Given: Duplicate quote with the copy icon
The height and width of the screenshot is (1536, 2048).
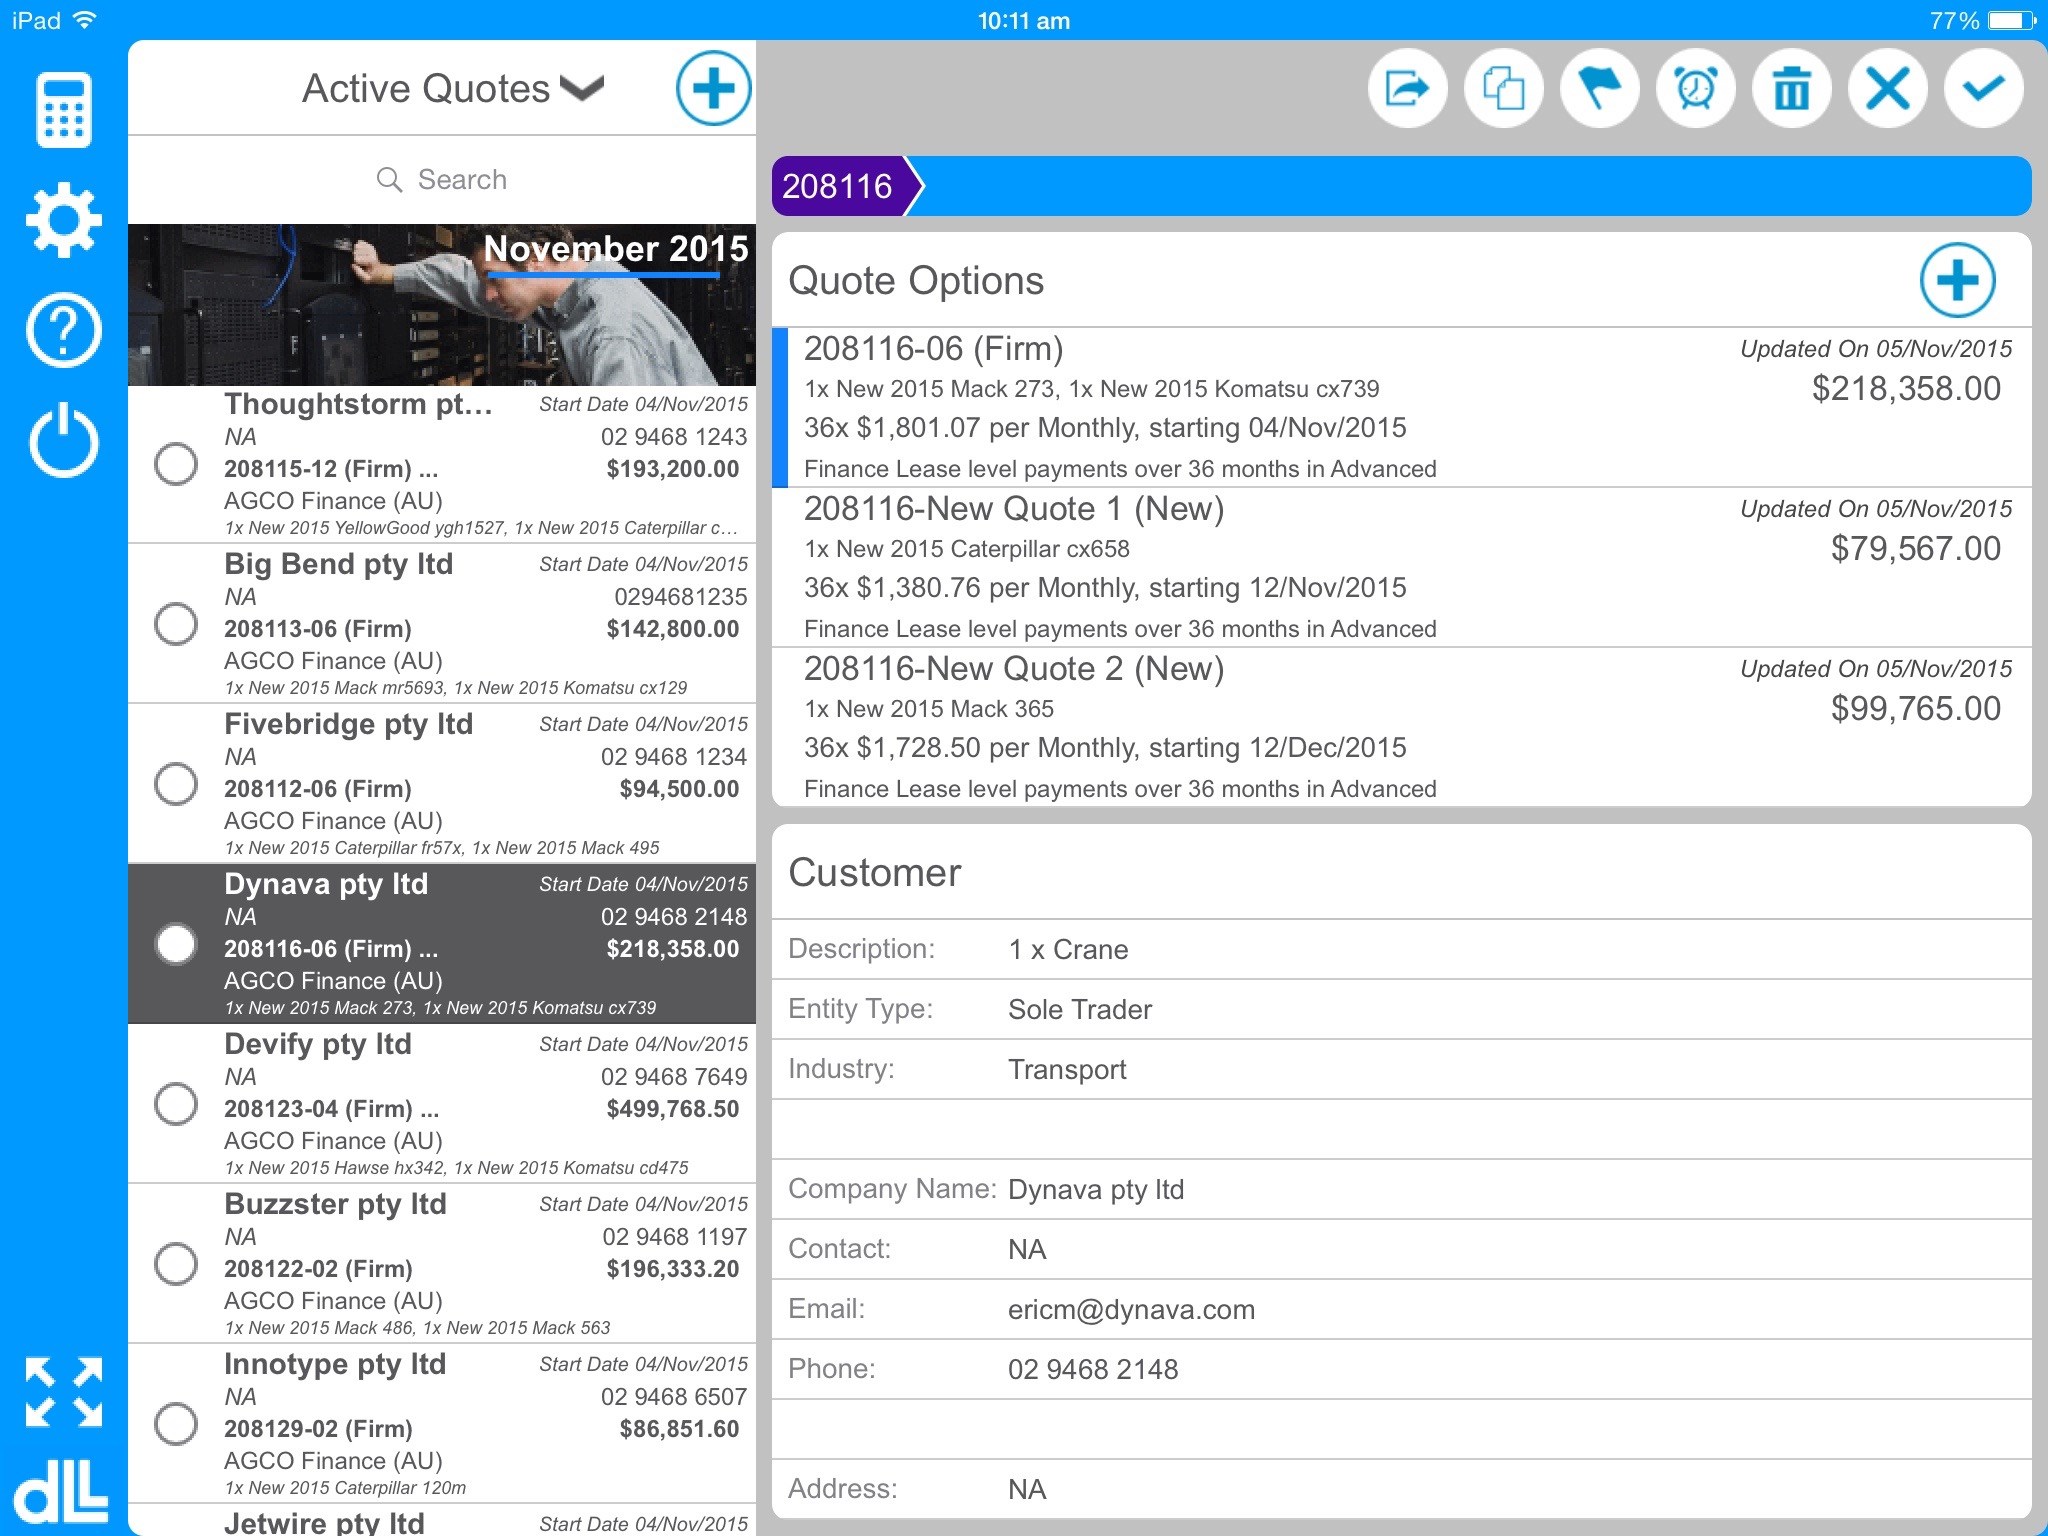Looking at the screenshot, I should tap(1503, 89).
